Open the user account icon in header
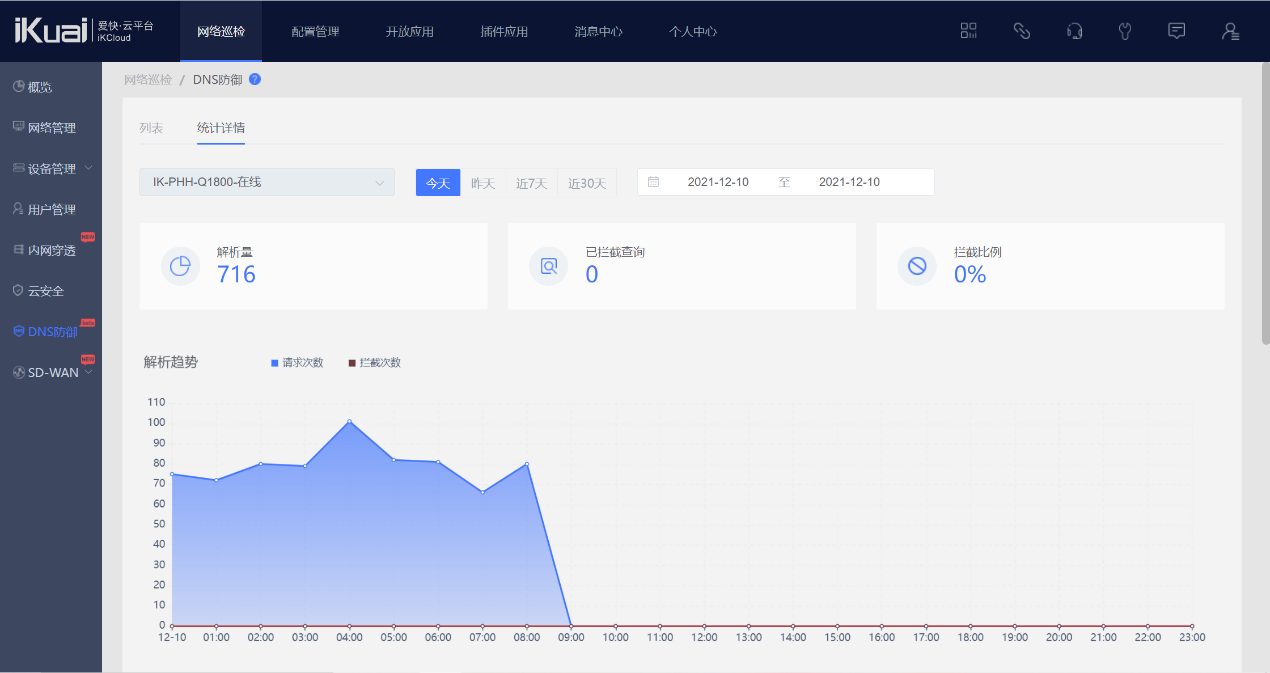The height and width of the screenshot is (673, 1270). (1230, 31)
